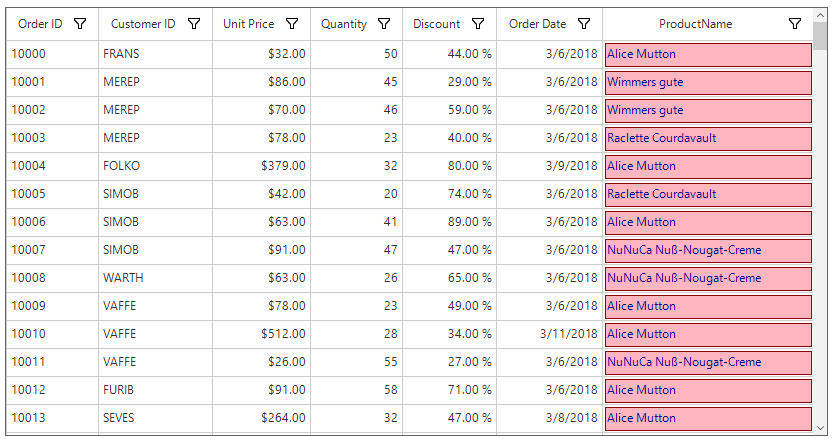Click discount cell 44.00 %

pos(449,54)
